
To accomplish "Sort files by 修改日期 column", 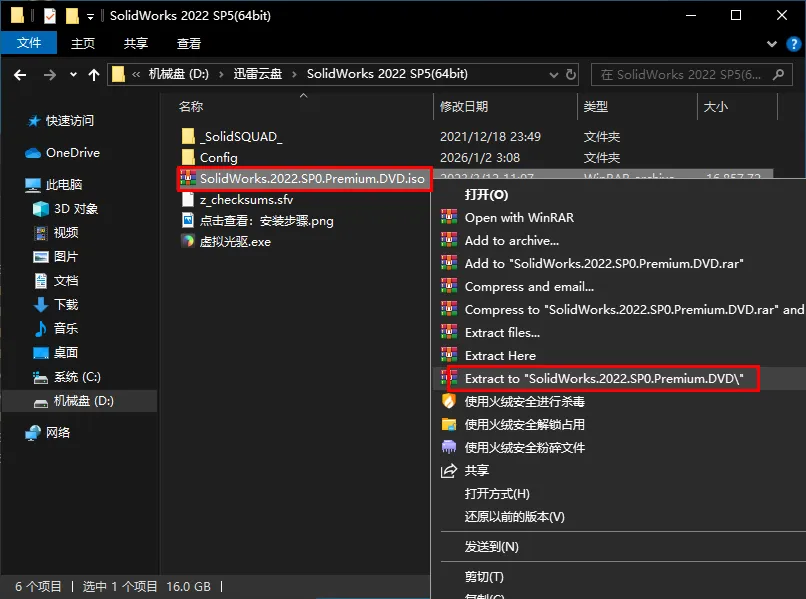I will click(464, 106).
